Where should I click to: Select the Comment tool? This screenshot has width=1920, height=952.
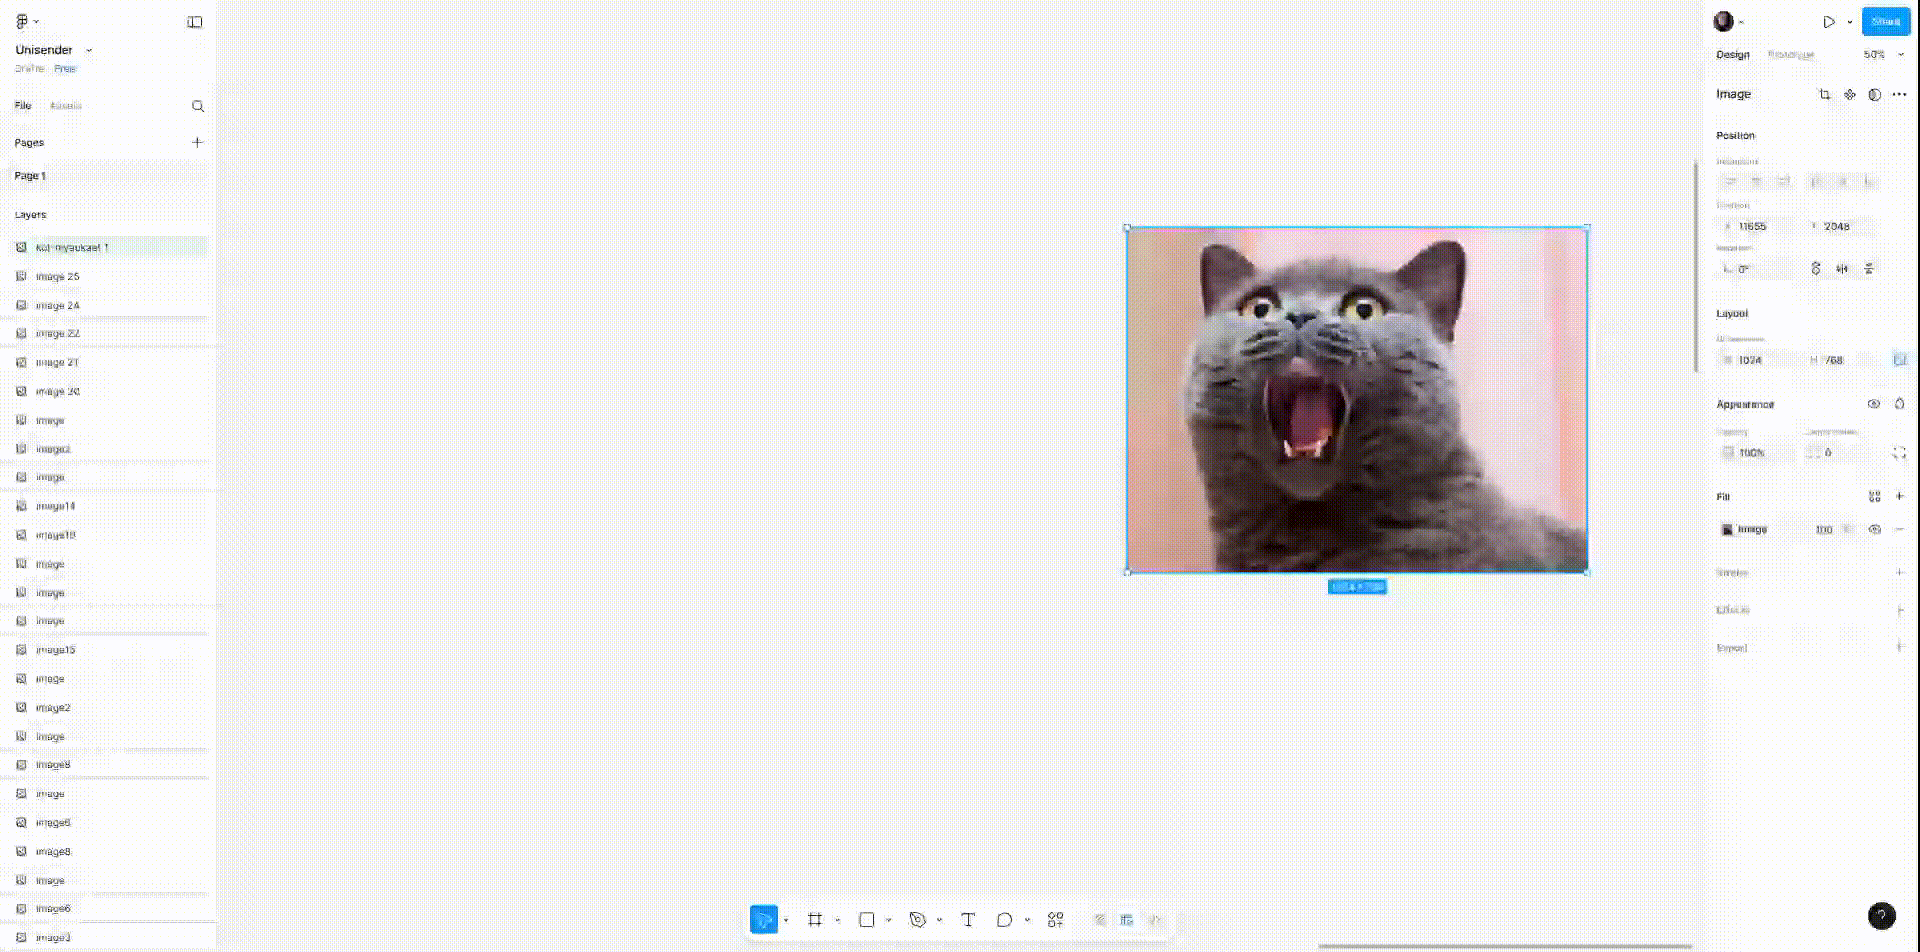click(x=1004, y=920)
